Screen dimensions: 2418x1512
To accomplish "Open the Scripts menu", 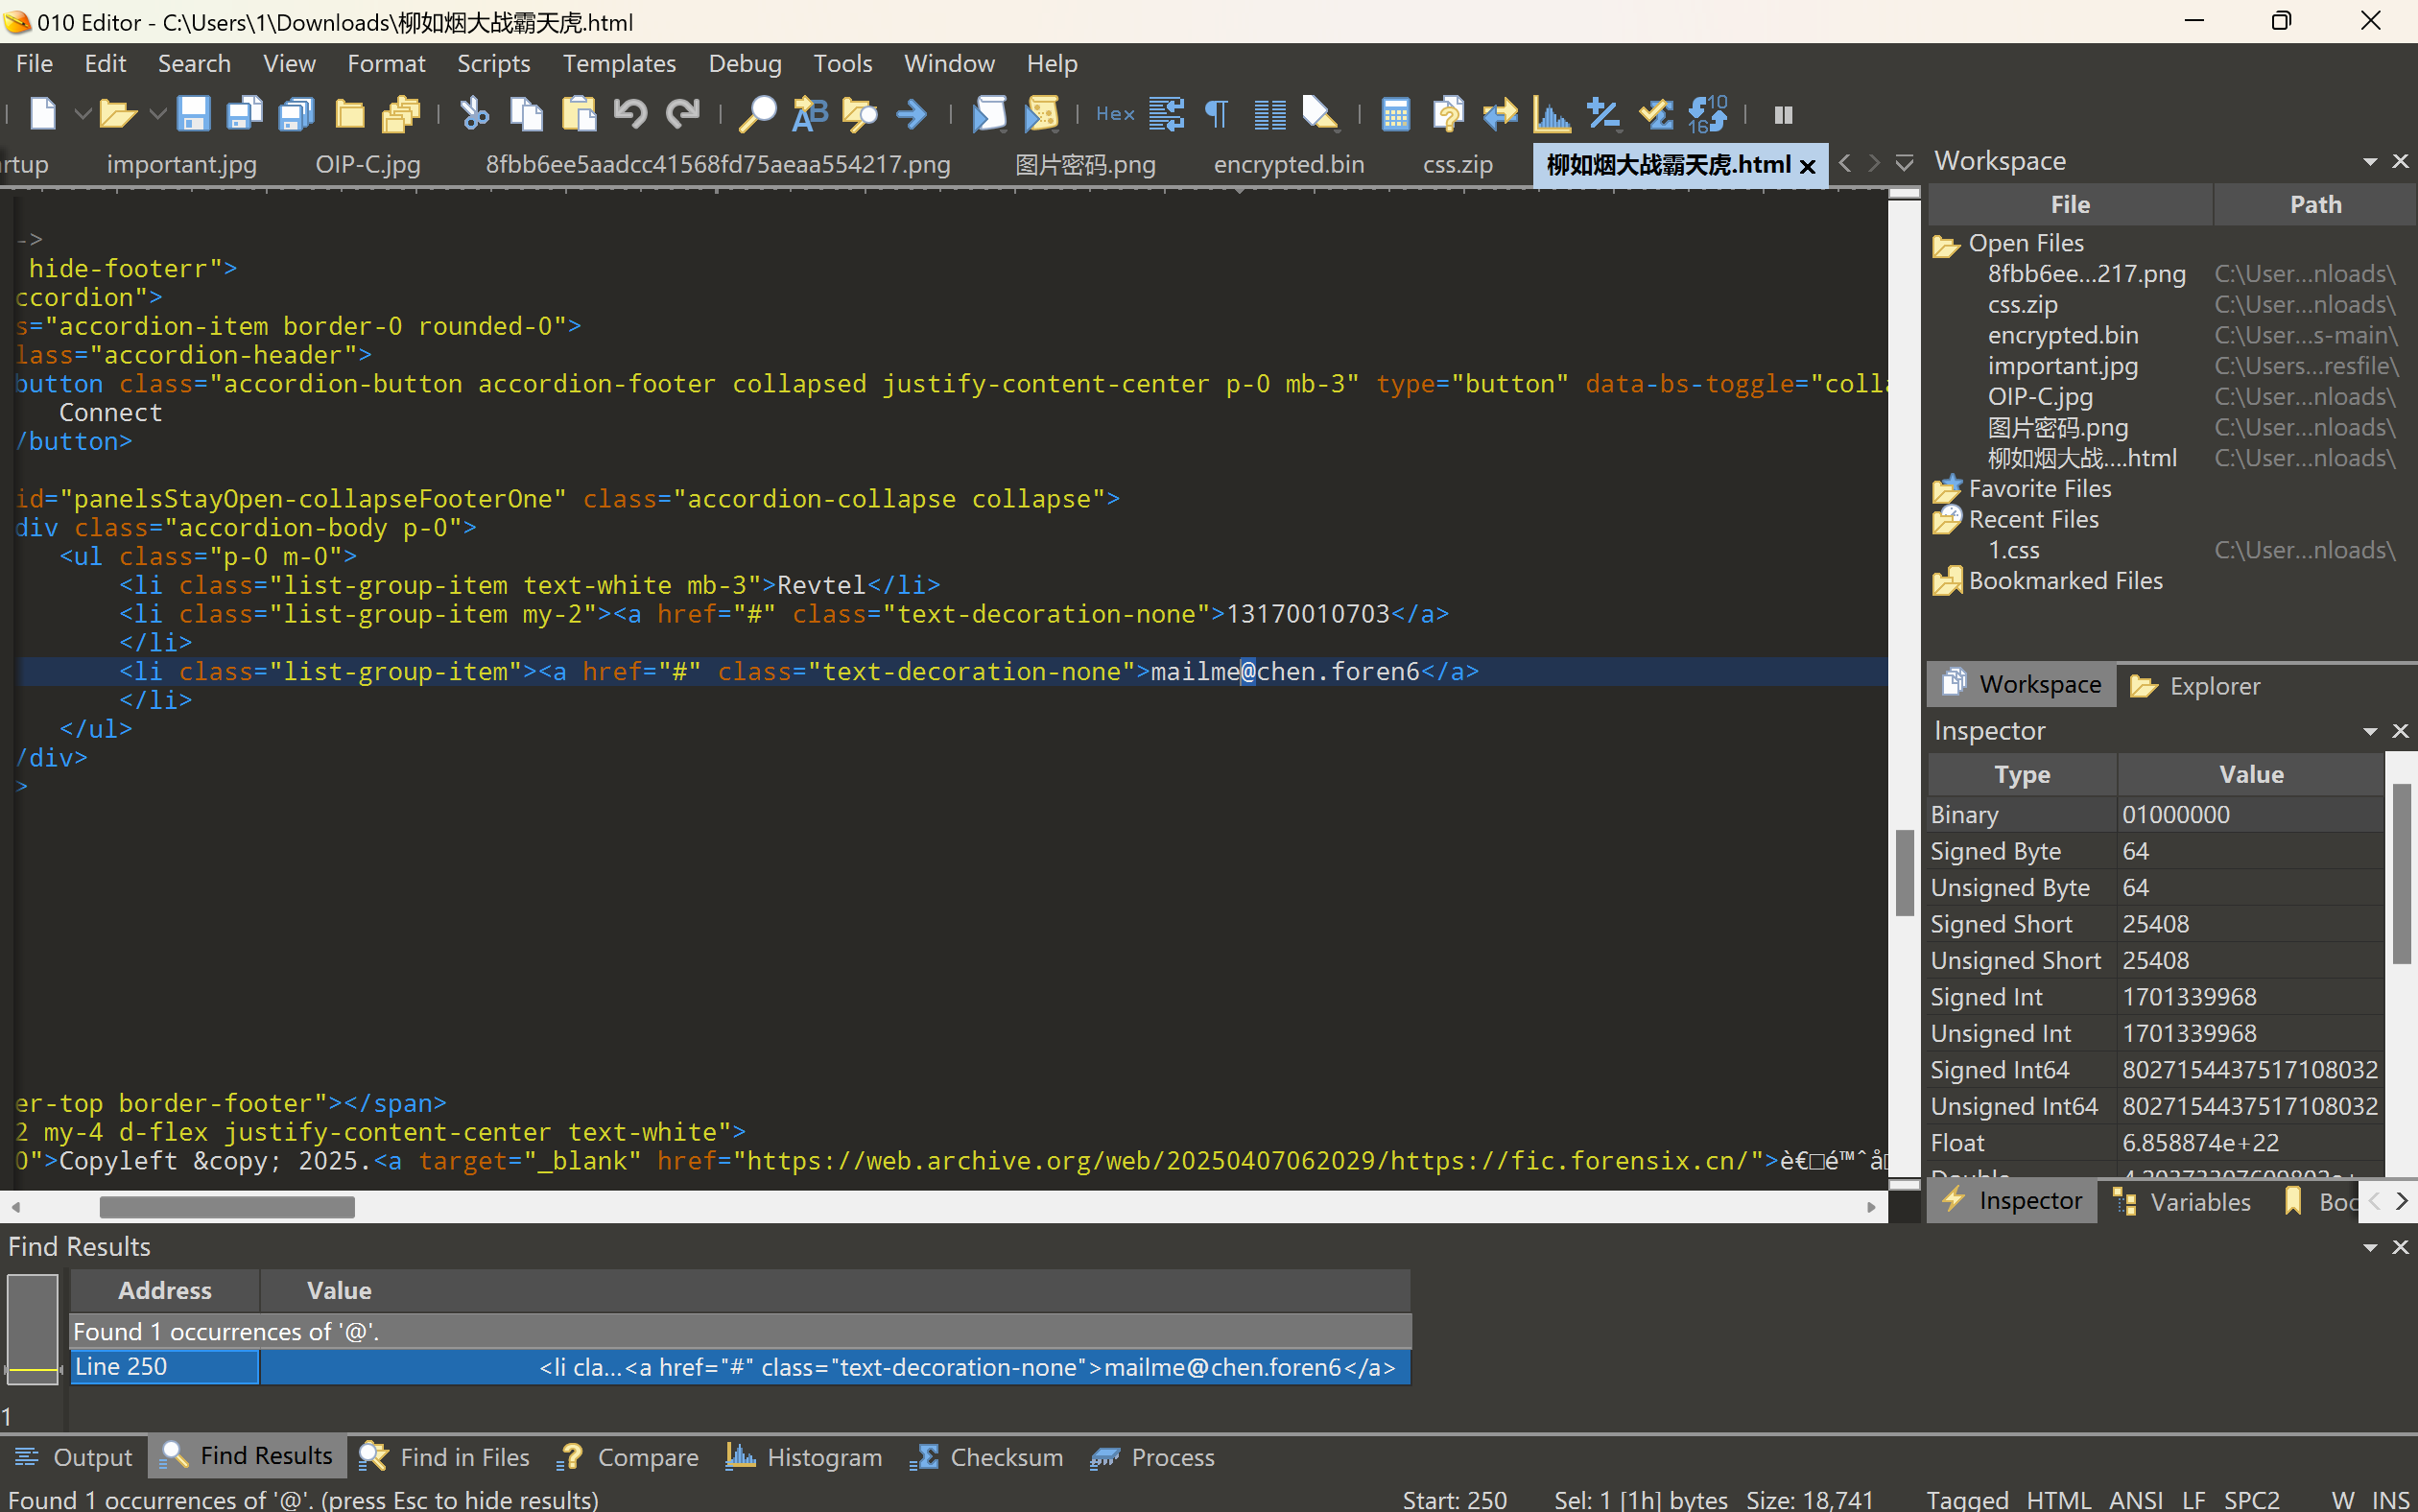I will pyautogui.click(x=493, y=64).
